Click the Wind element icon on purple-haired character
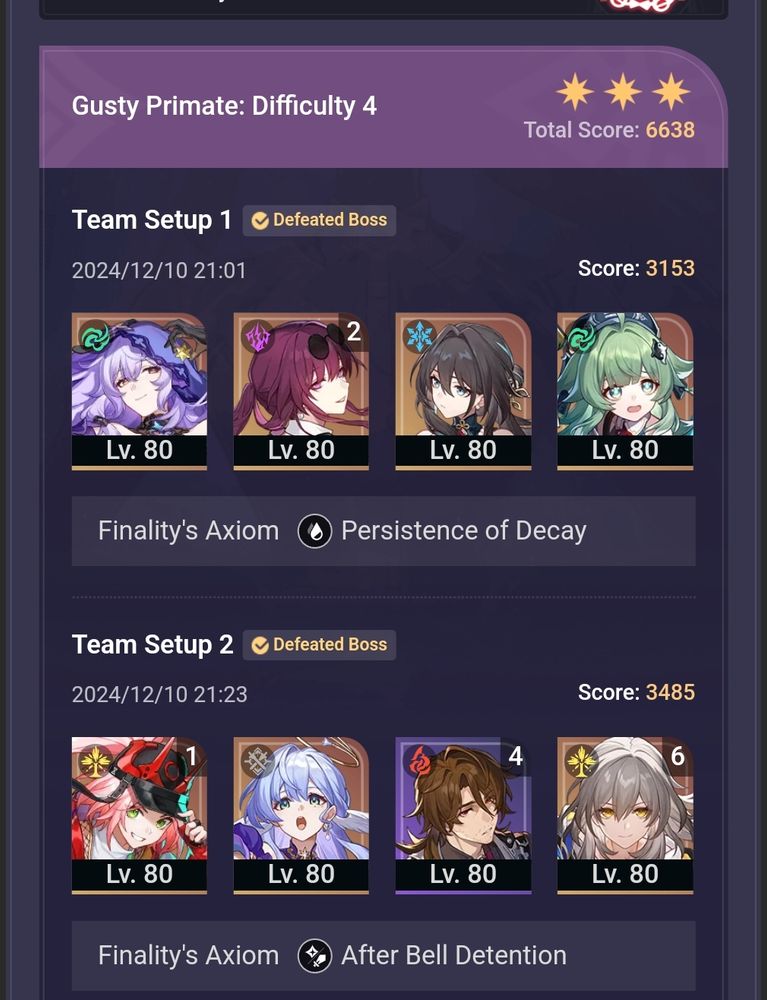Viewport: 767px width, 1000px height. [94, 336]
